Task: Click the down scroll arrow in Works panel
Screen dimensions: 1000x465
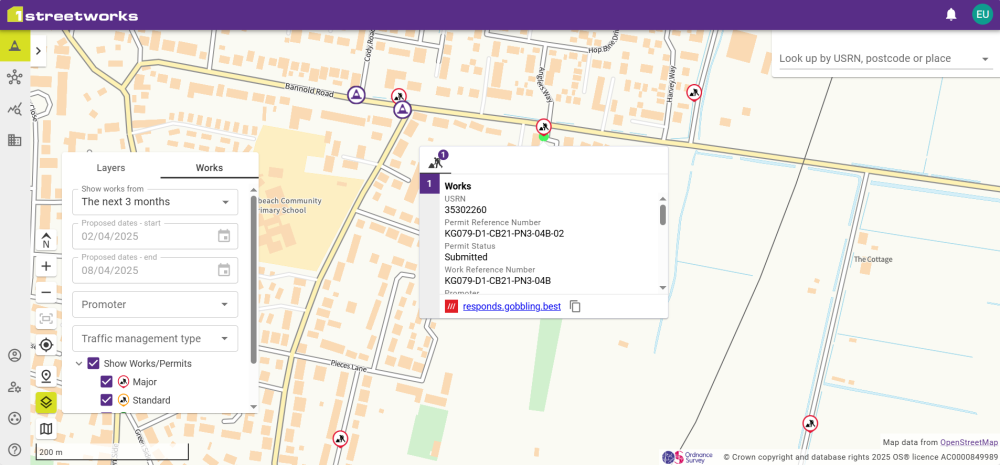Action: point(254,406)
